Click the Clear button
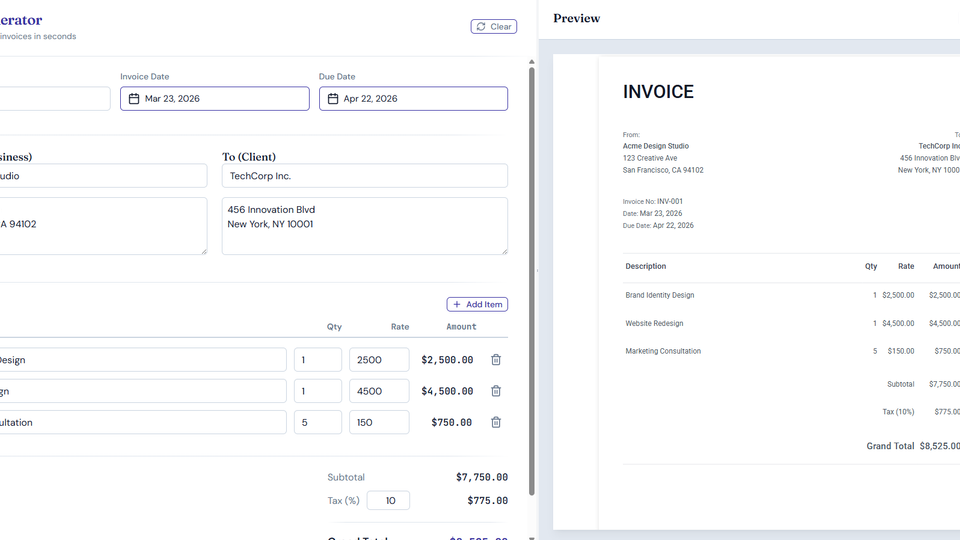 coord(494,27)
